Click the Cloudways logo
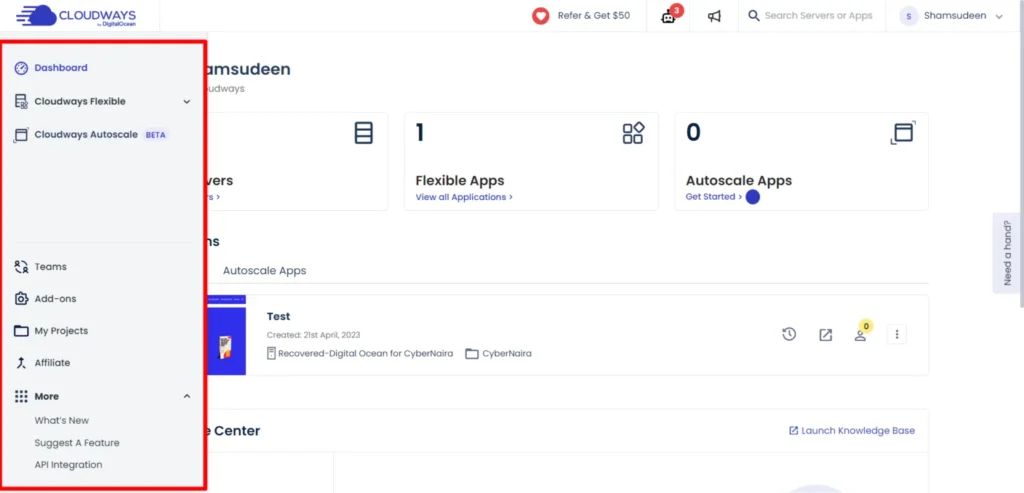 75,16
